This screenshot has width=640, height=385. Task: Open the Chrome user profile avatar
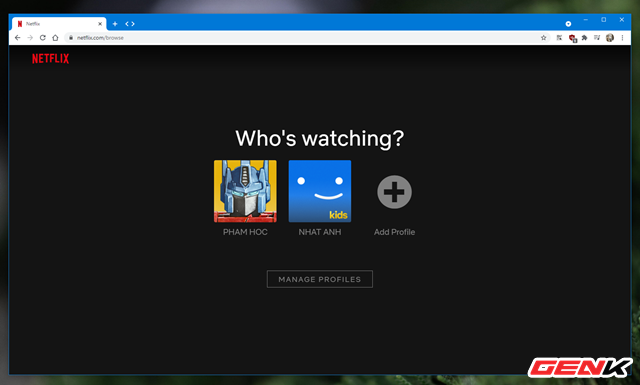point(610,38)
